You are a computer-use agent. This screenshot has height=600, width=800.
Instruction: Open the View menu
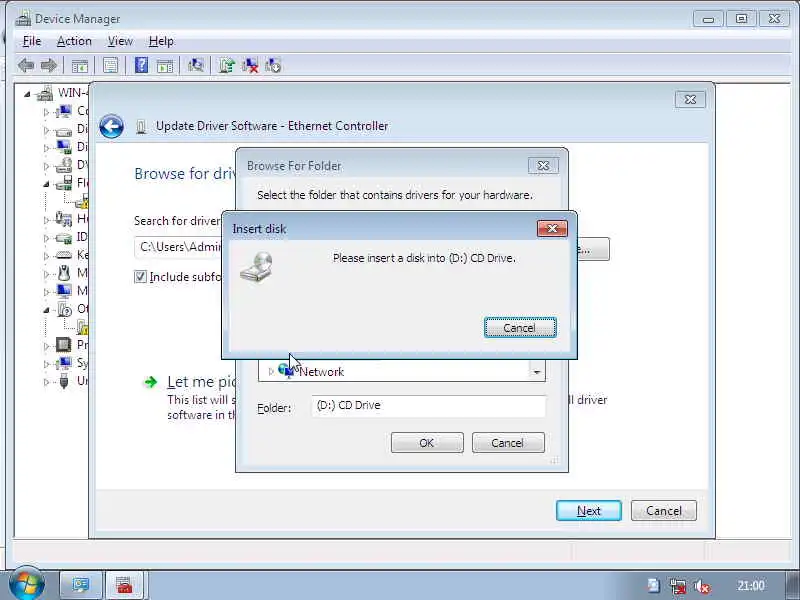point(120,41)
